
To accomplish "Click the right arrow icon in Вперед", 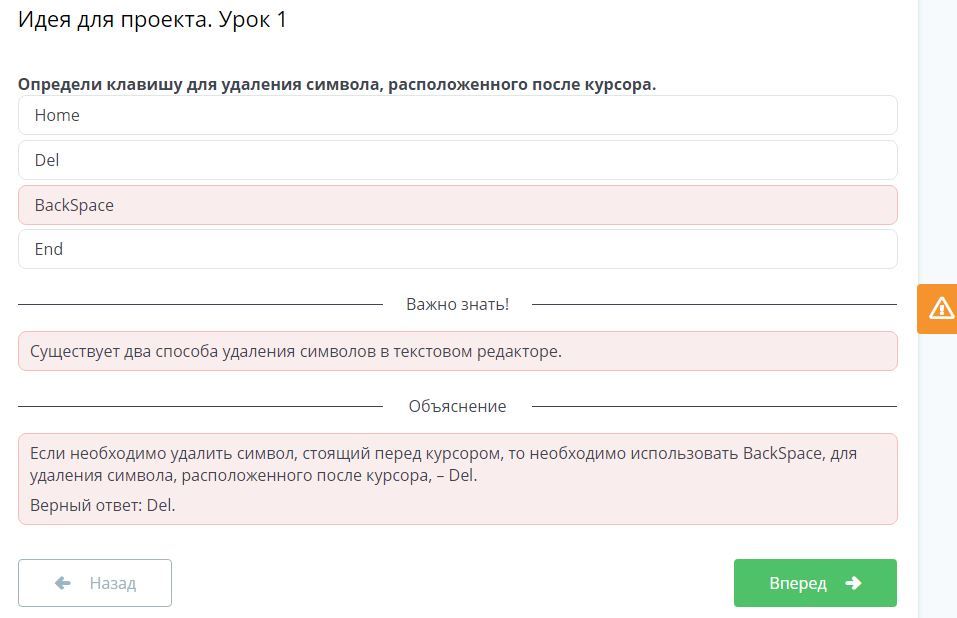I will 853,583.
